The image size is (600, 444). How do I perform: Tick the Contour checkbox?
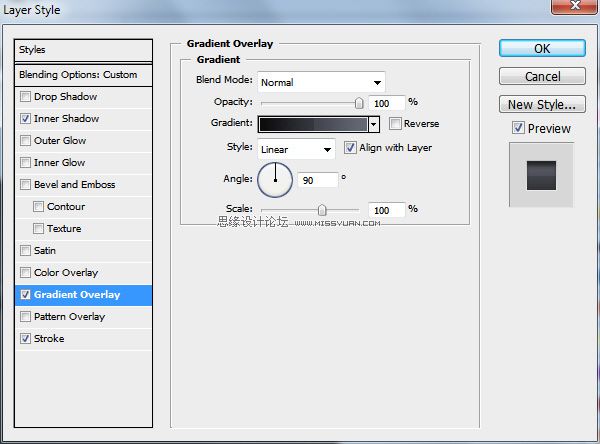click(x=38, y=207)
